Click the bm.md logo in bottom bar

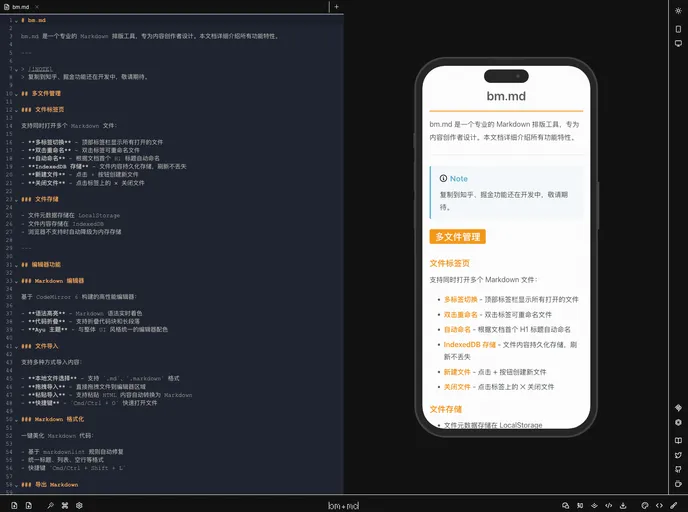coord(344,505)
